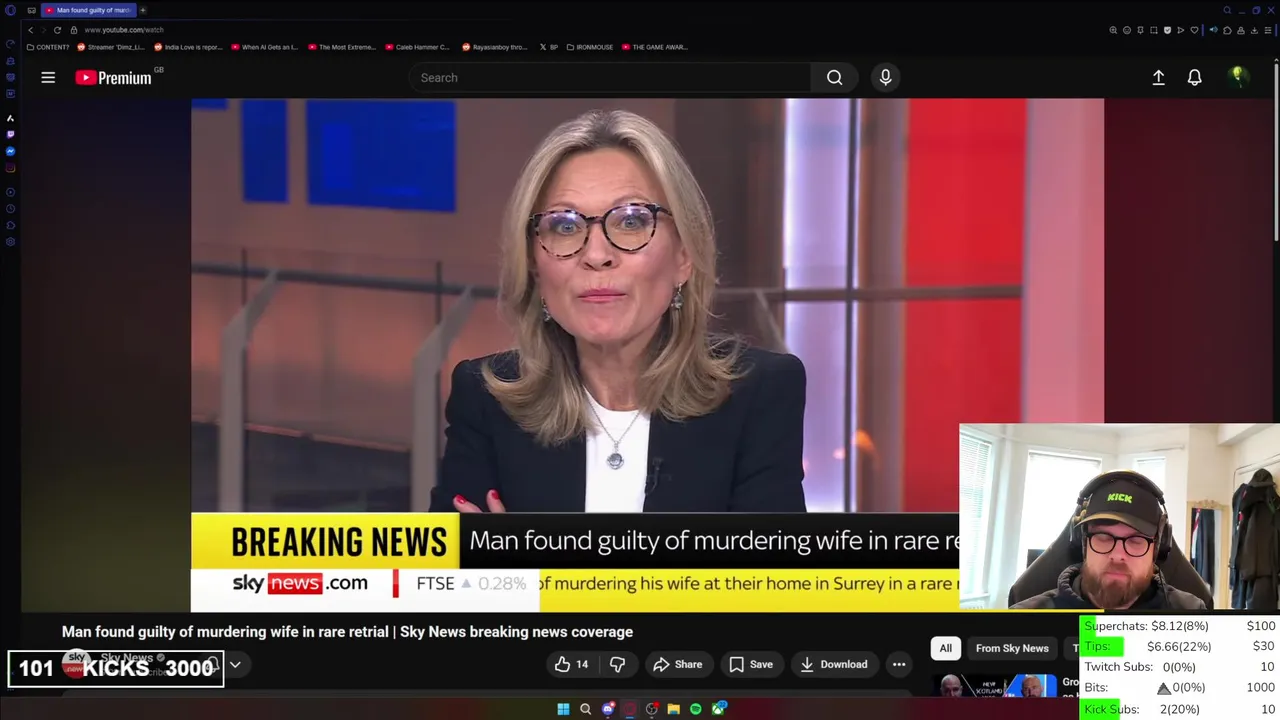The image size is (1280, 720).
Task: Open browser profile person icon
Action: point(1241,30)
